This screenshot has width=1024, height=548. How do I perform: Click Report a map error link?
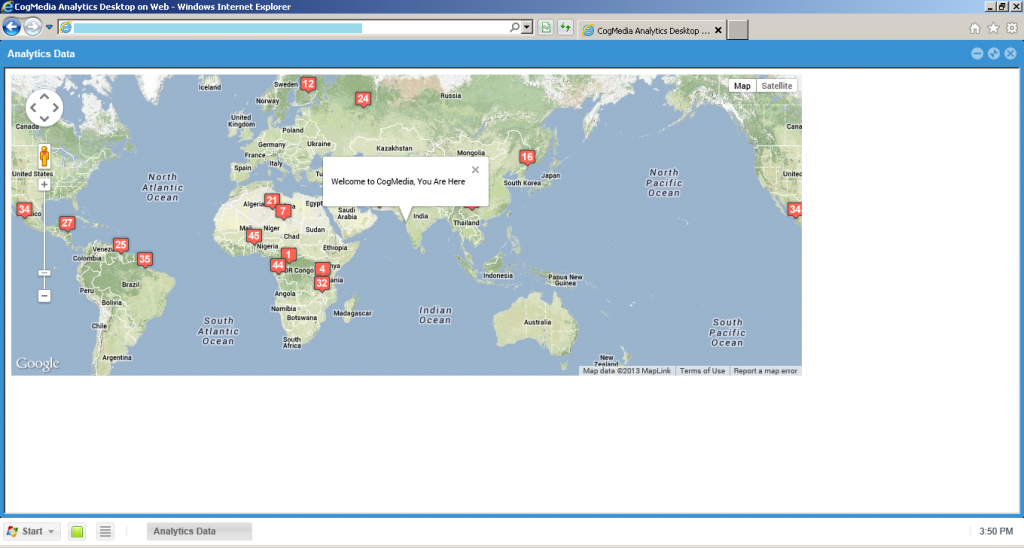(x=765, y=371)
